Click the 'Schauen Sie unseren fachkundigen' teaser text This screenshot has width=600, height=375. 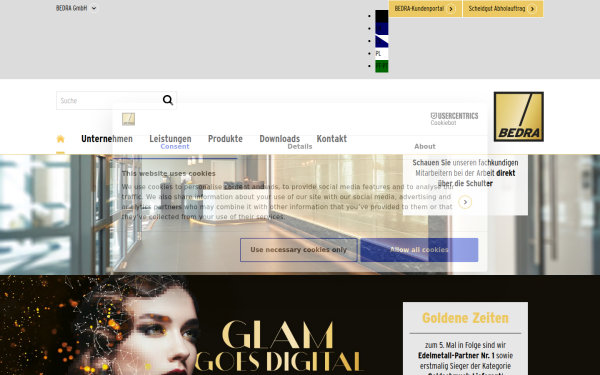(465, 173)
